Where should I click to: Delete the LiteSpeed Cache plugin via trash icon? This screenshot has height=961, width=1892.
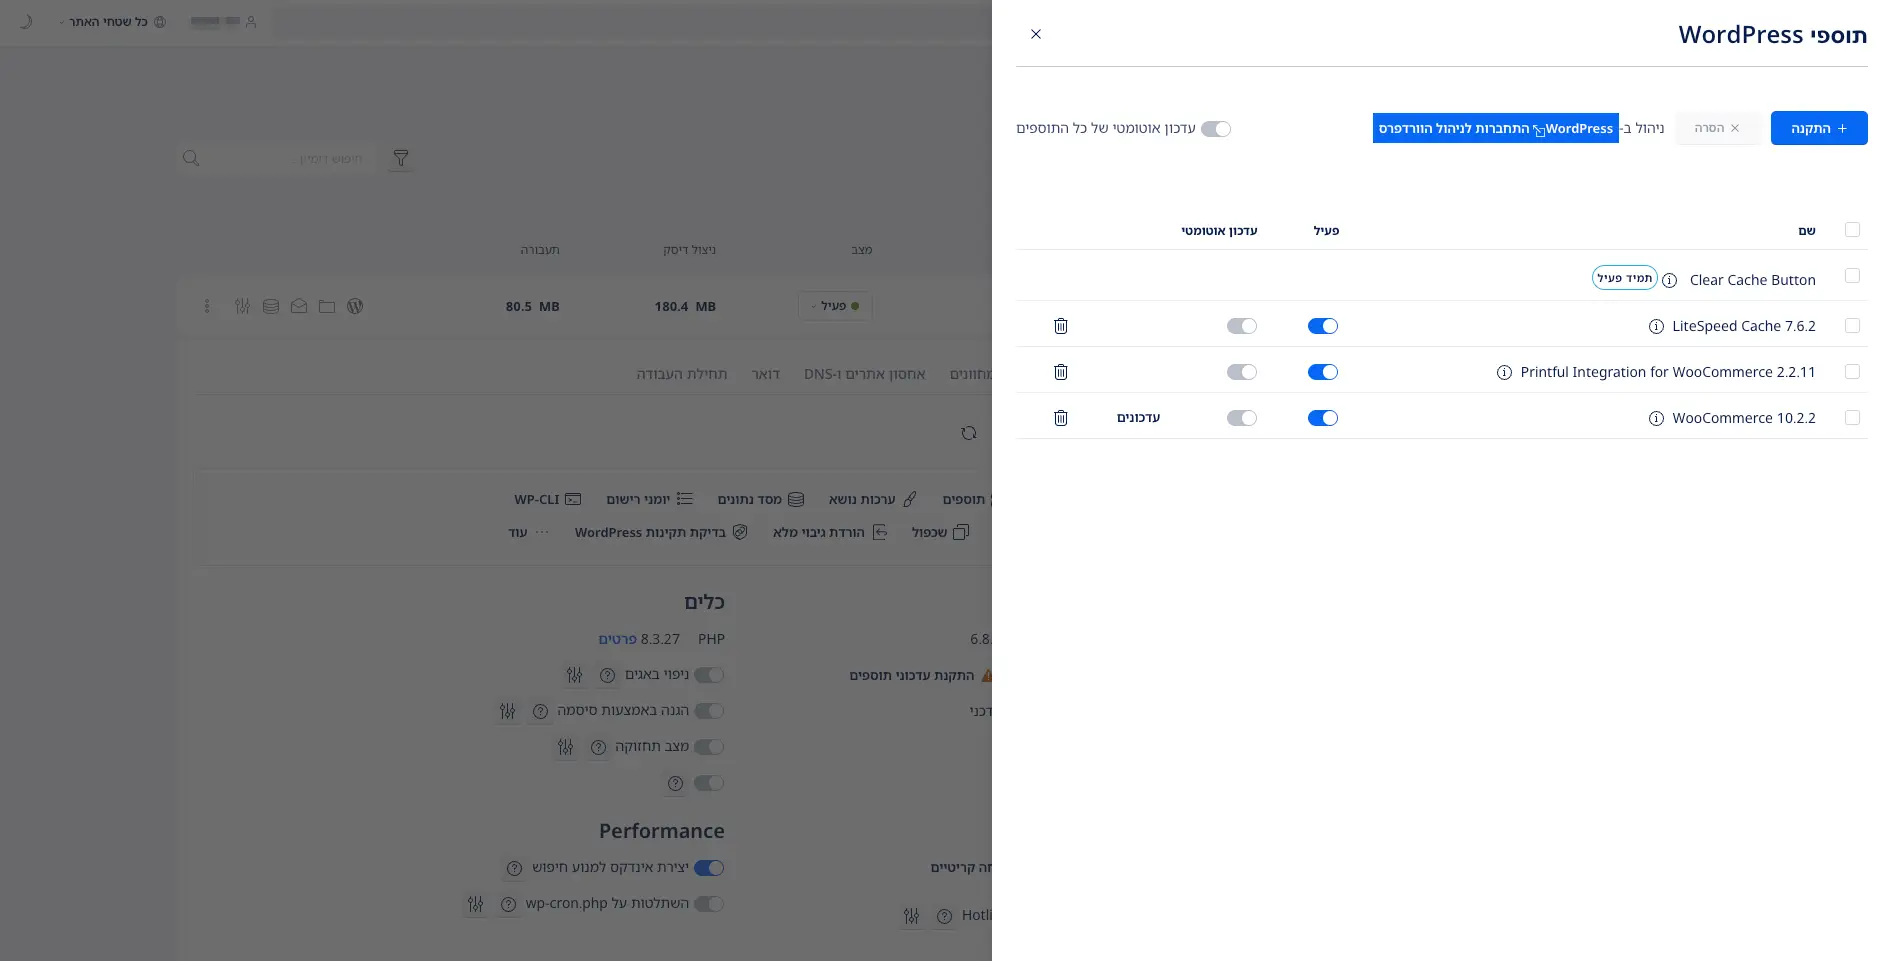pyautogui.click(x=1061, y=326)
